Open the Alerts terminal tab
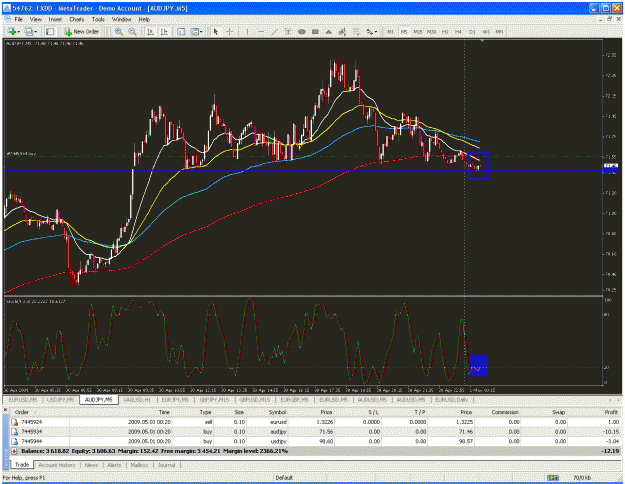The height and width of the screenshot is (484, 625). pyautogui.click(x=114, y=465)
